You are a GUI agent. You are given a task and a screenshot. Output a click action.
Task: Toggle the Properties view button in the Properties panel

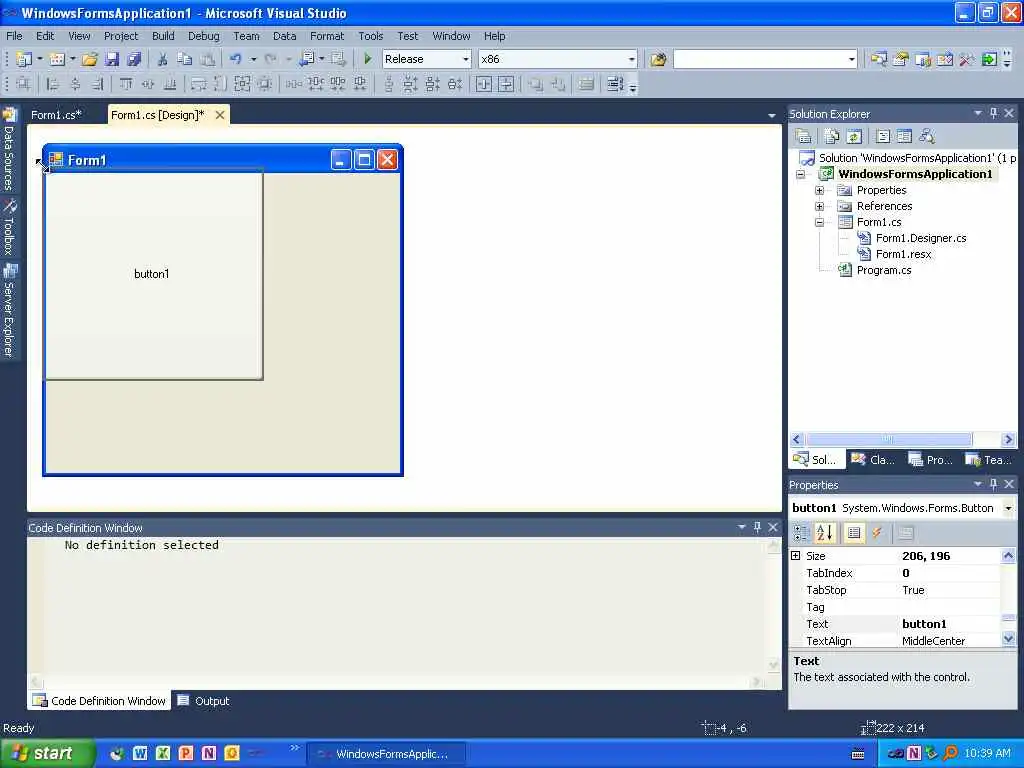pos(854,533)
